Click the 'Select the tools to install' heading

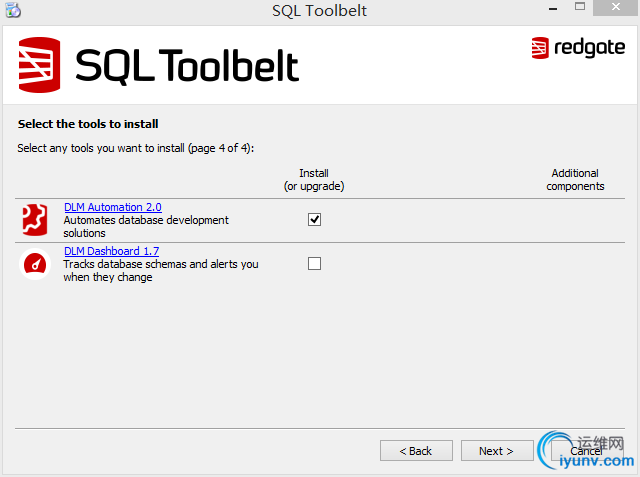pos(88,124)
